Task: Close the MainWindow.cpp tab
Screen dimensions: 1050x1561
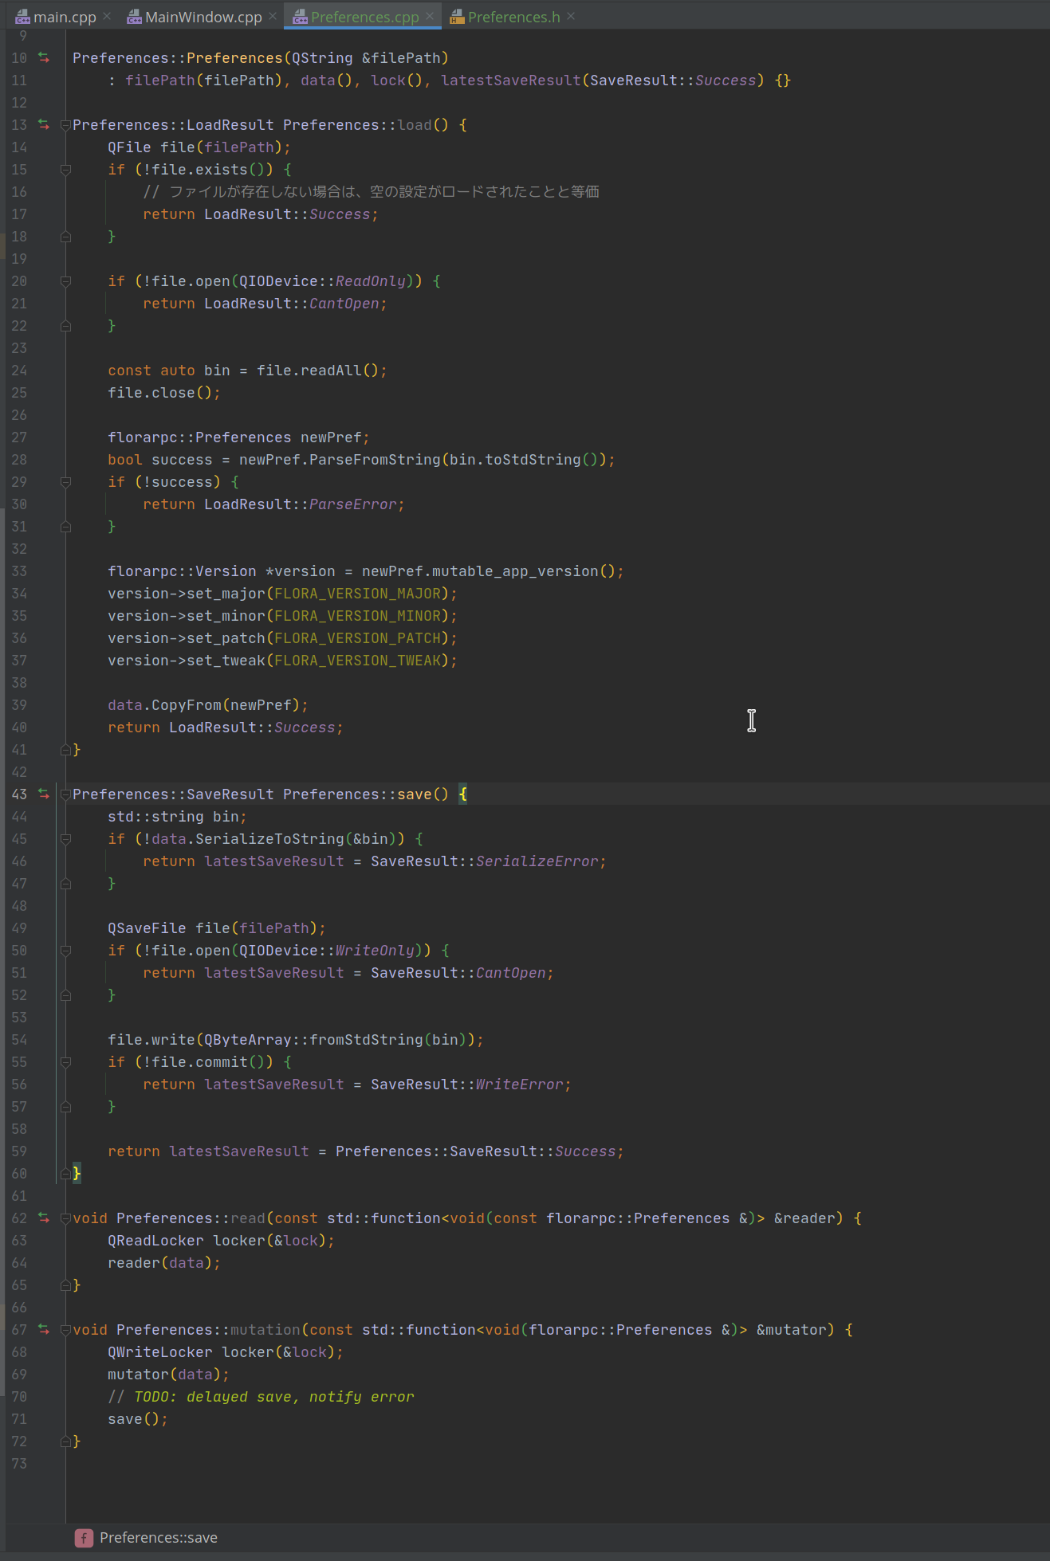Action: [x=273, y=17]
